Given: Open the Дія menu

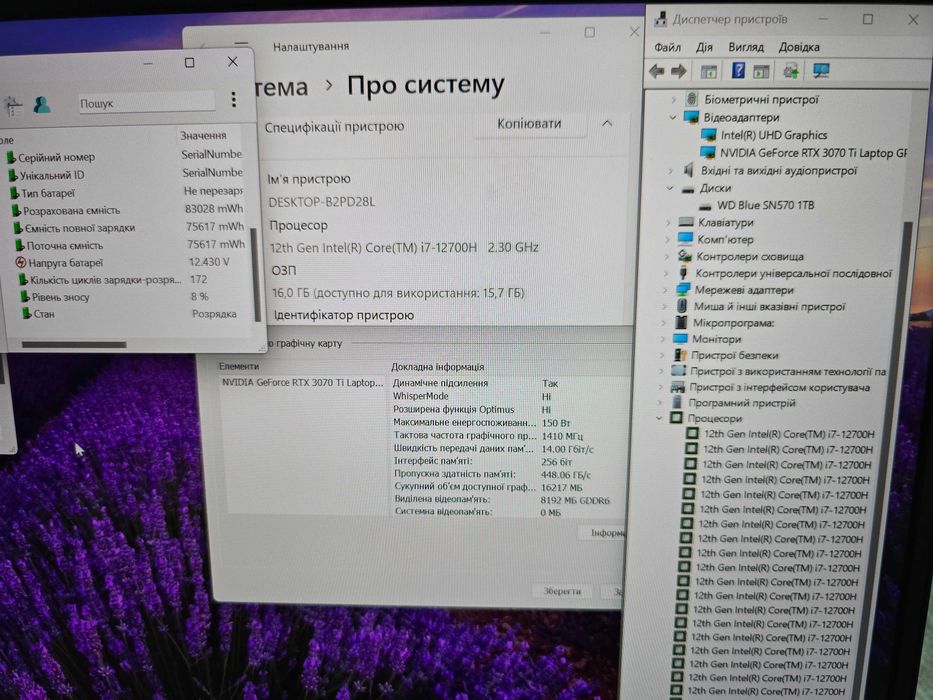Looking at the screenshot, I should pyautogui.click(x=705, y=47).
